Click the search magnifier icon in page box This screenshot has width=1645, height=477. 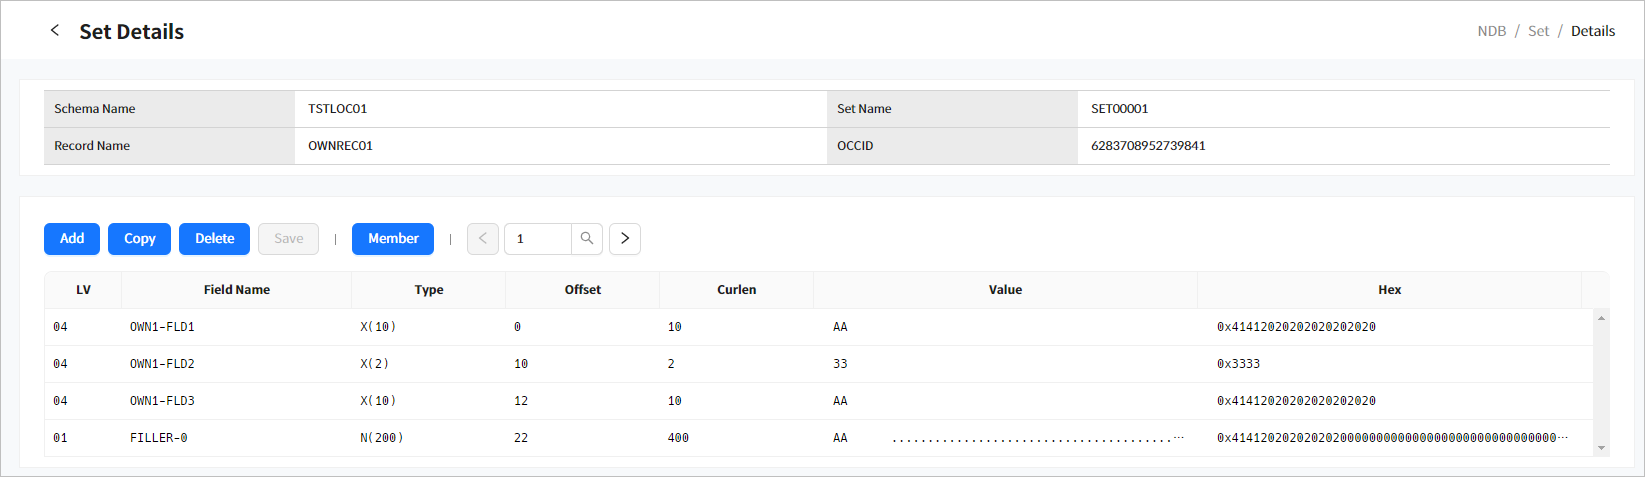587,239
